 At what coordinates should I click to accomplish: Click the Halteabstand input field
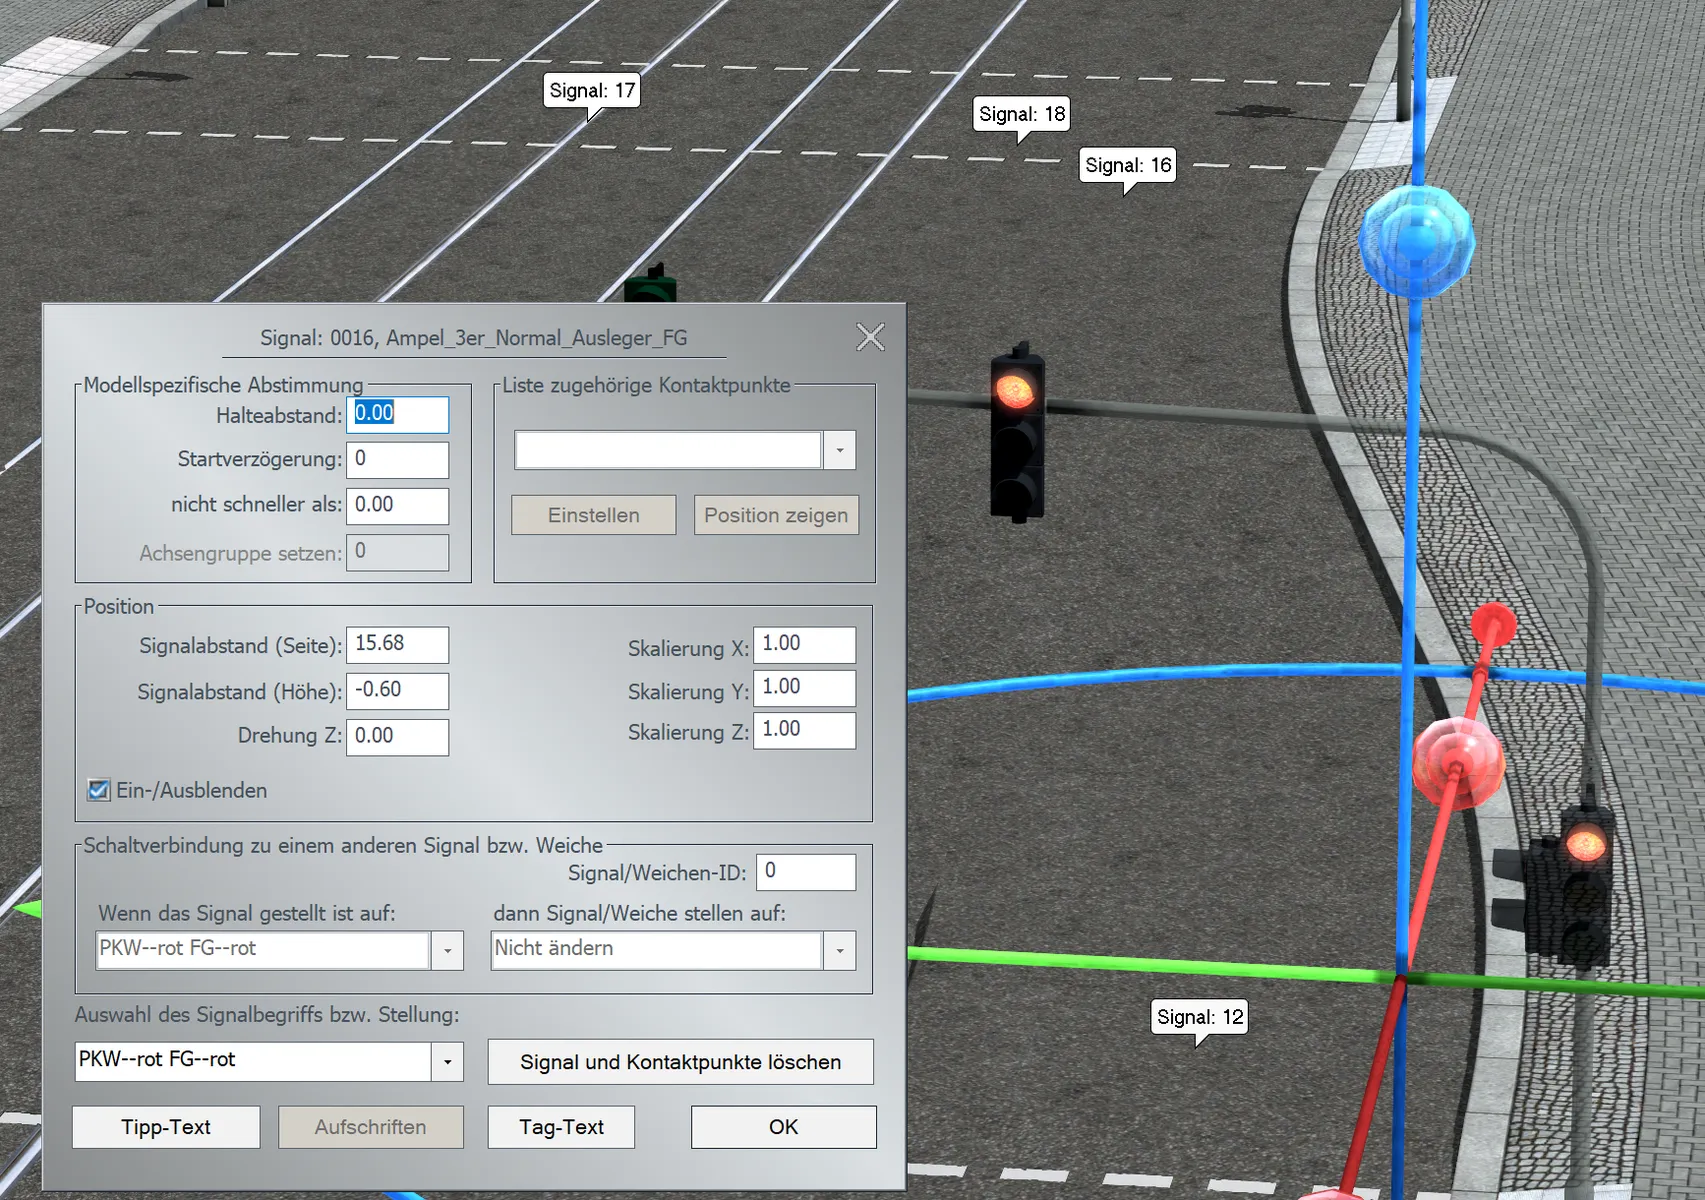[x=397, y=415]
